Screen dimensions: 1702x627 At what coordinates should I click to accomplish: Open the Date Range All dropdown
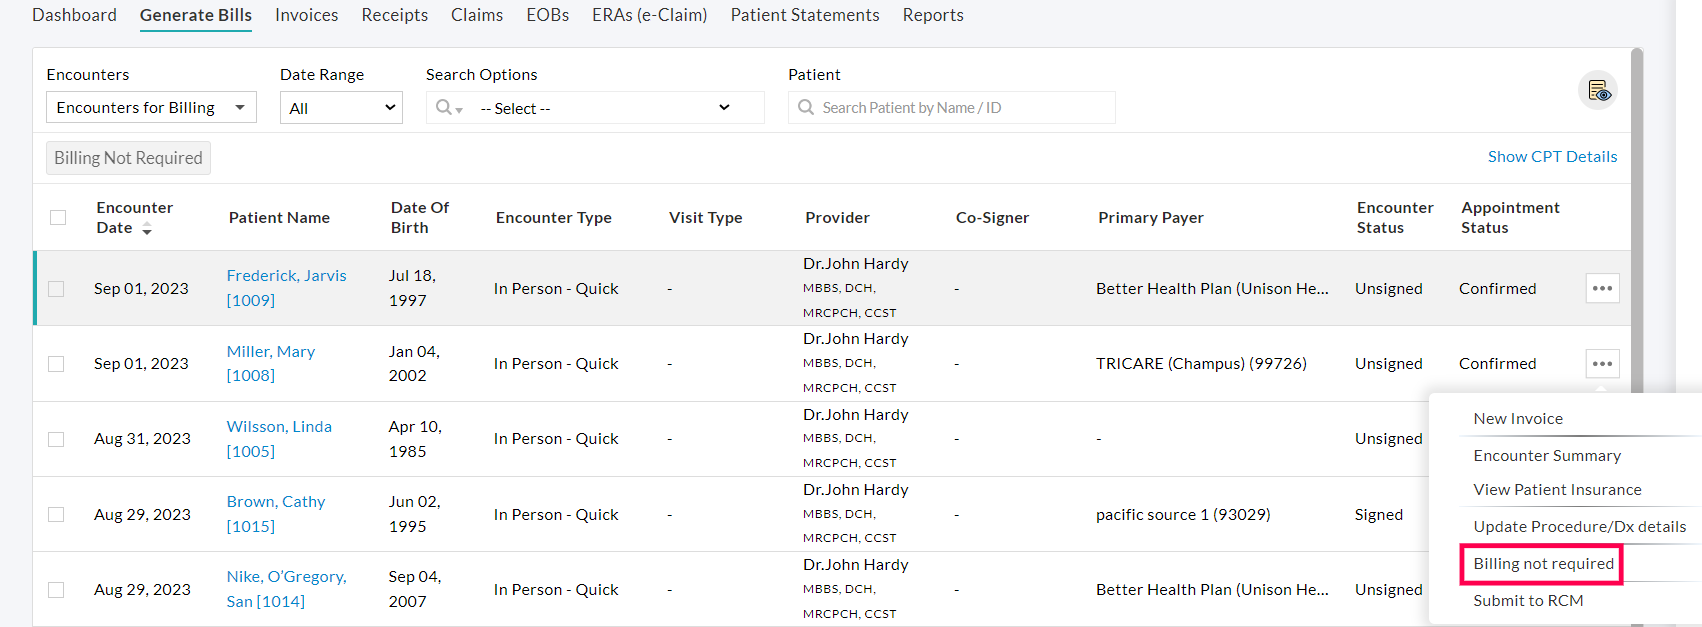point(341,108)
